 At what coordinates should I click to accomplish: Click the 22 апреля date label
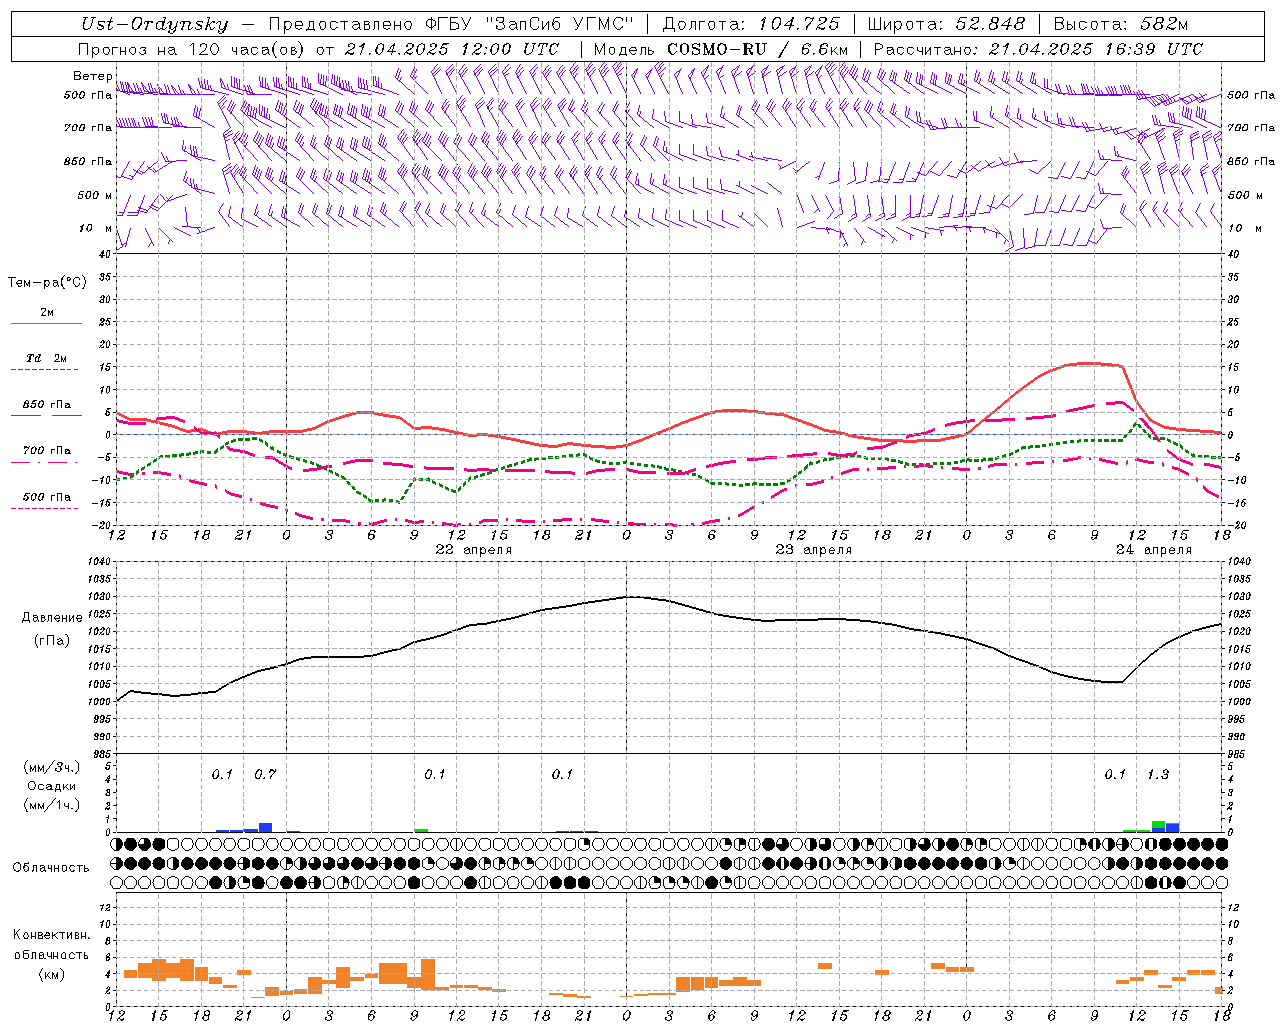(x=473, y=550)
